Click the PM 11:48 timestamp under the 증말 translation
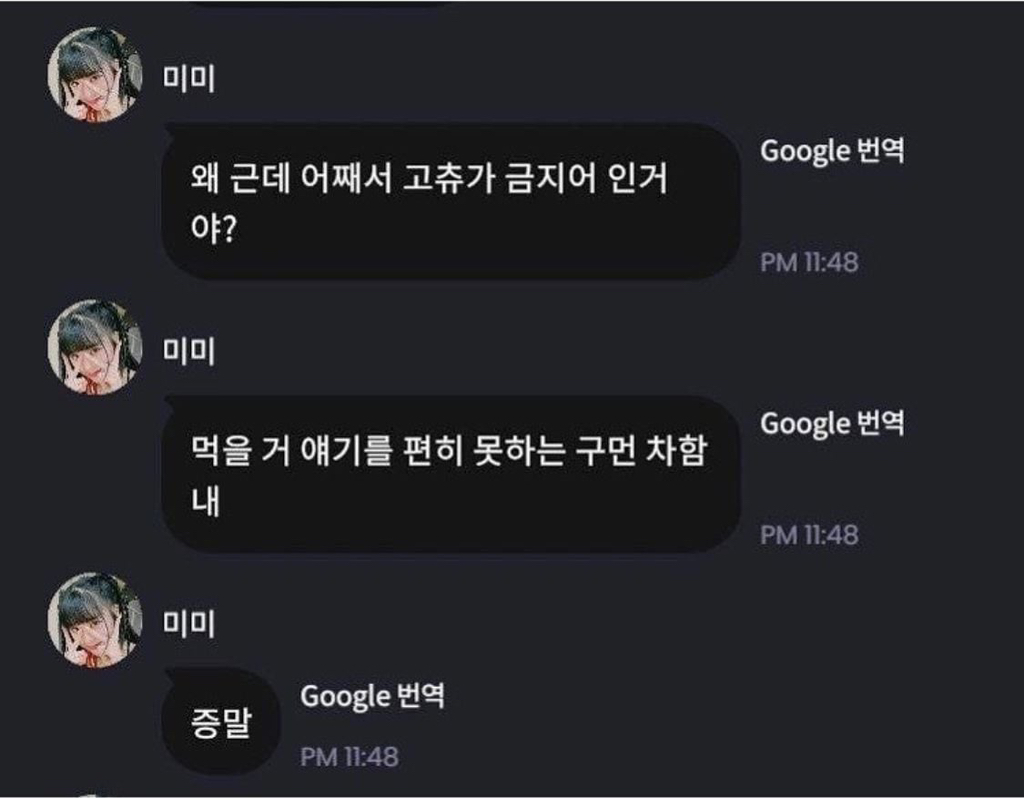 click(349, 757)
